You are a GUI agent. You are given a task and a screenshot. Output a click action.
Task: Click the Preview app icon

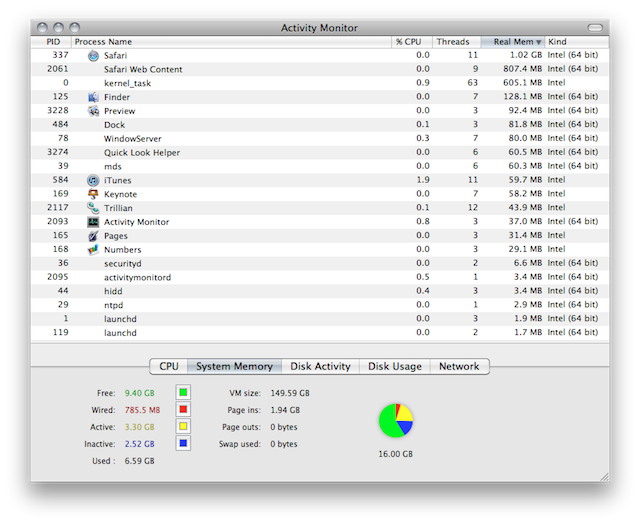pyautogui.click(x=93, y=111)
